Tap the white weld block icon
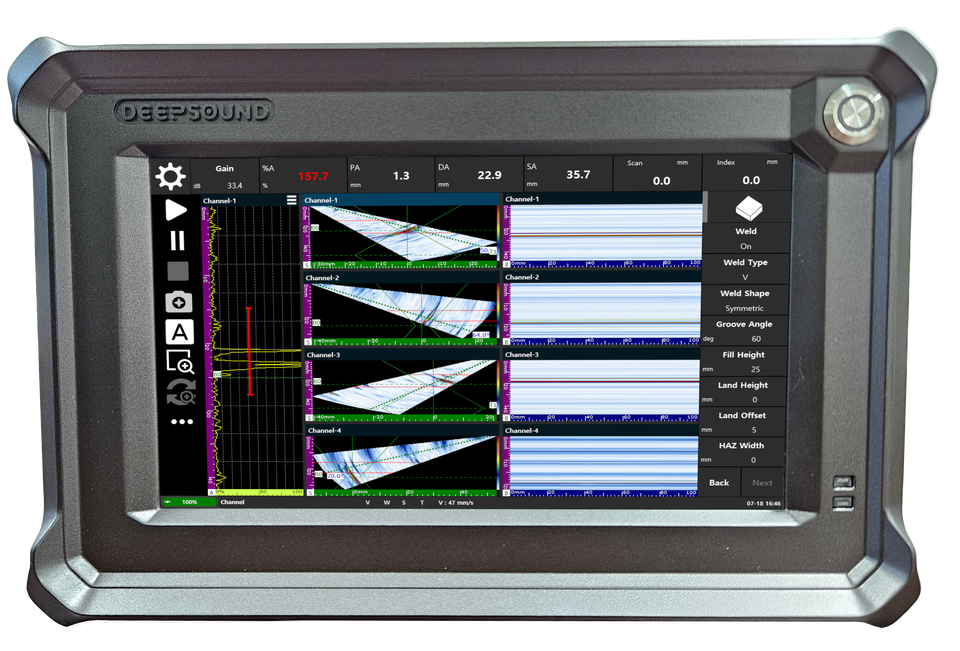The image size is (960, 651). coord(748,208)
